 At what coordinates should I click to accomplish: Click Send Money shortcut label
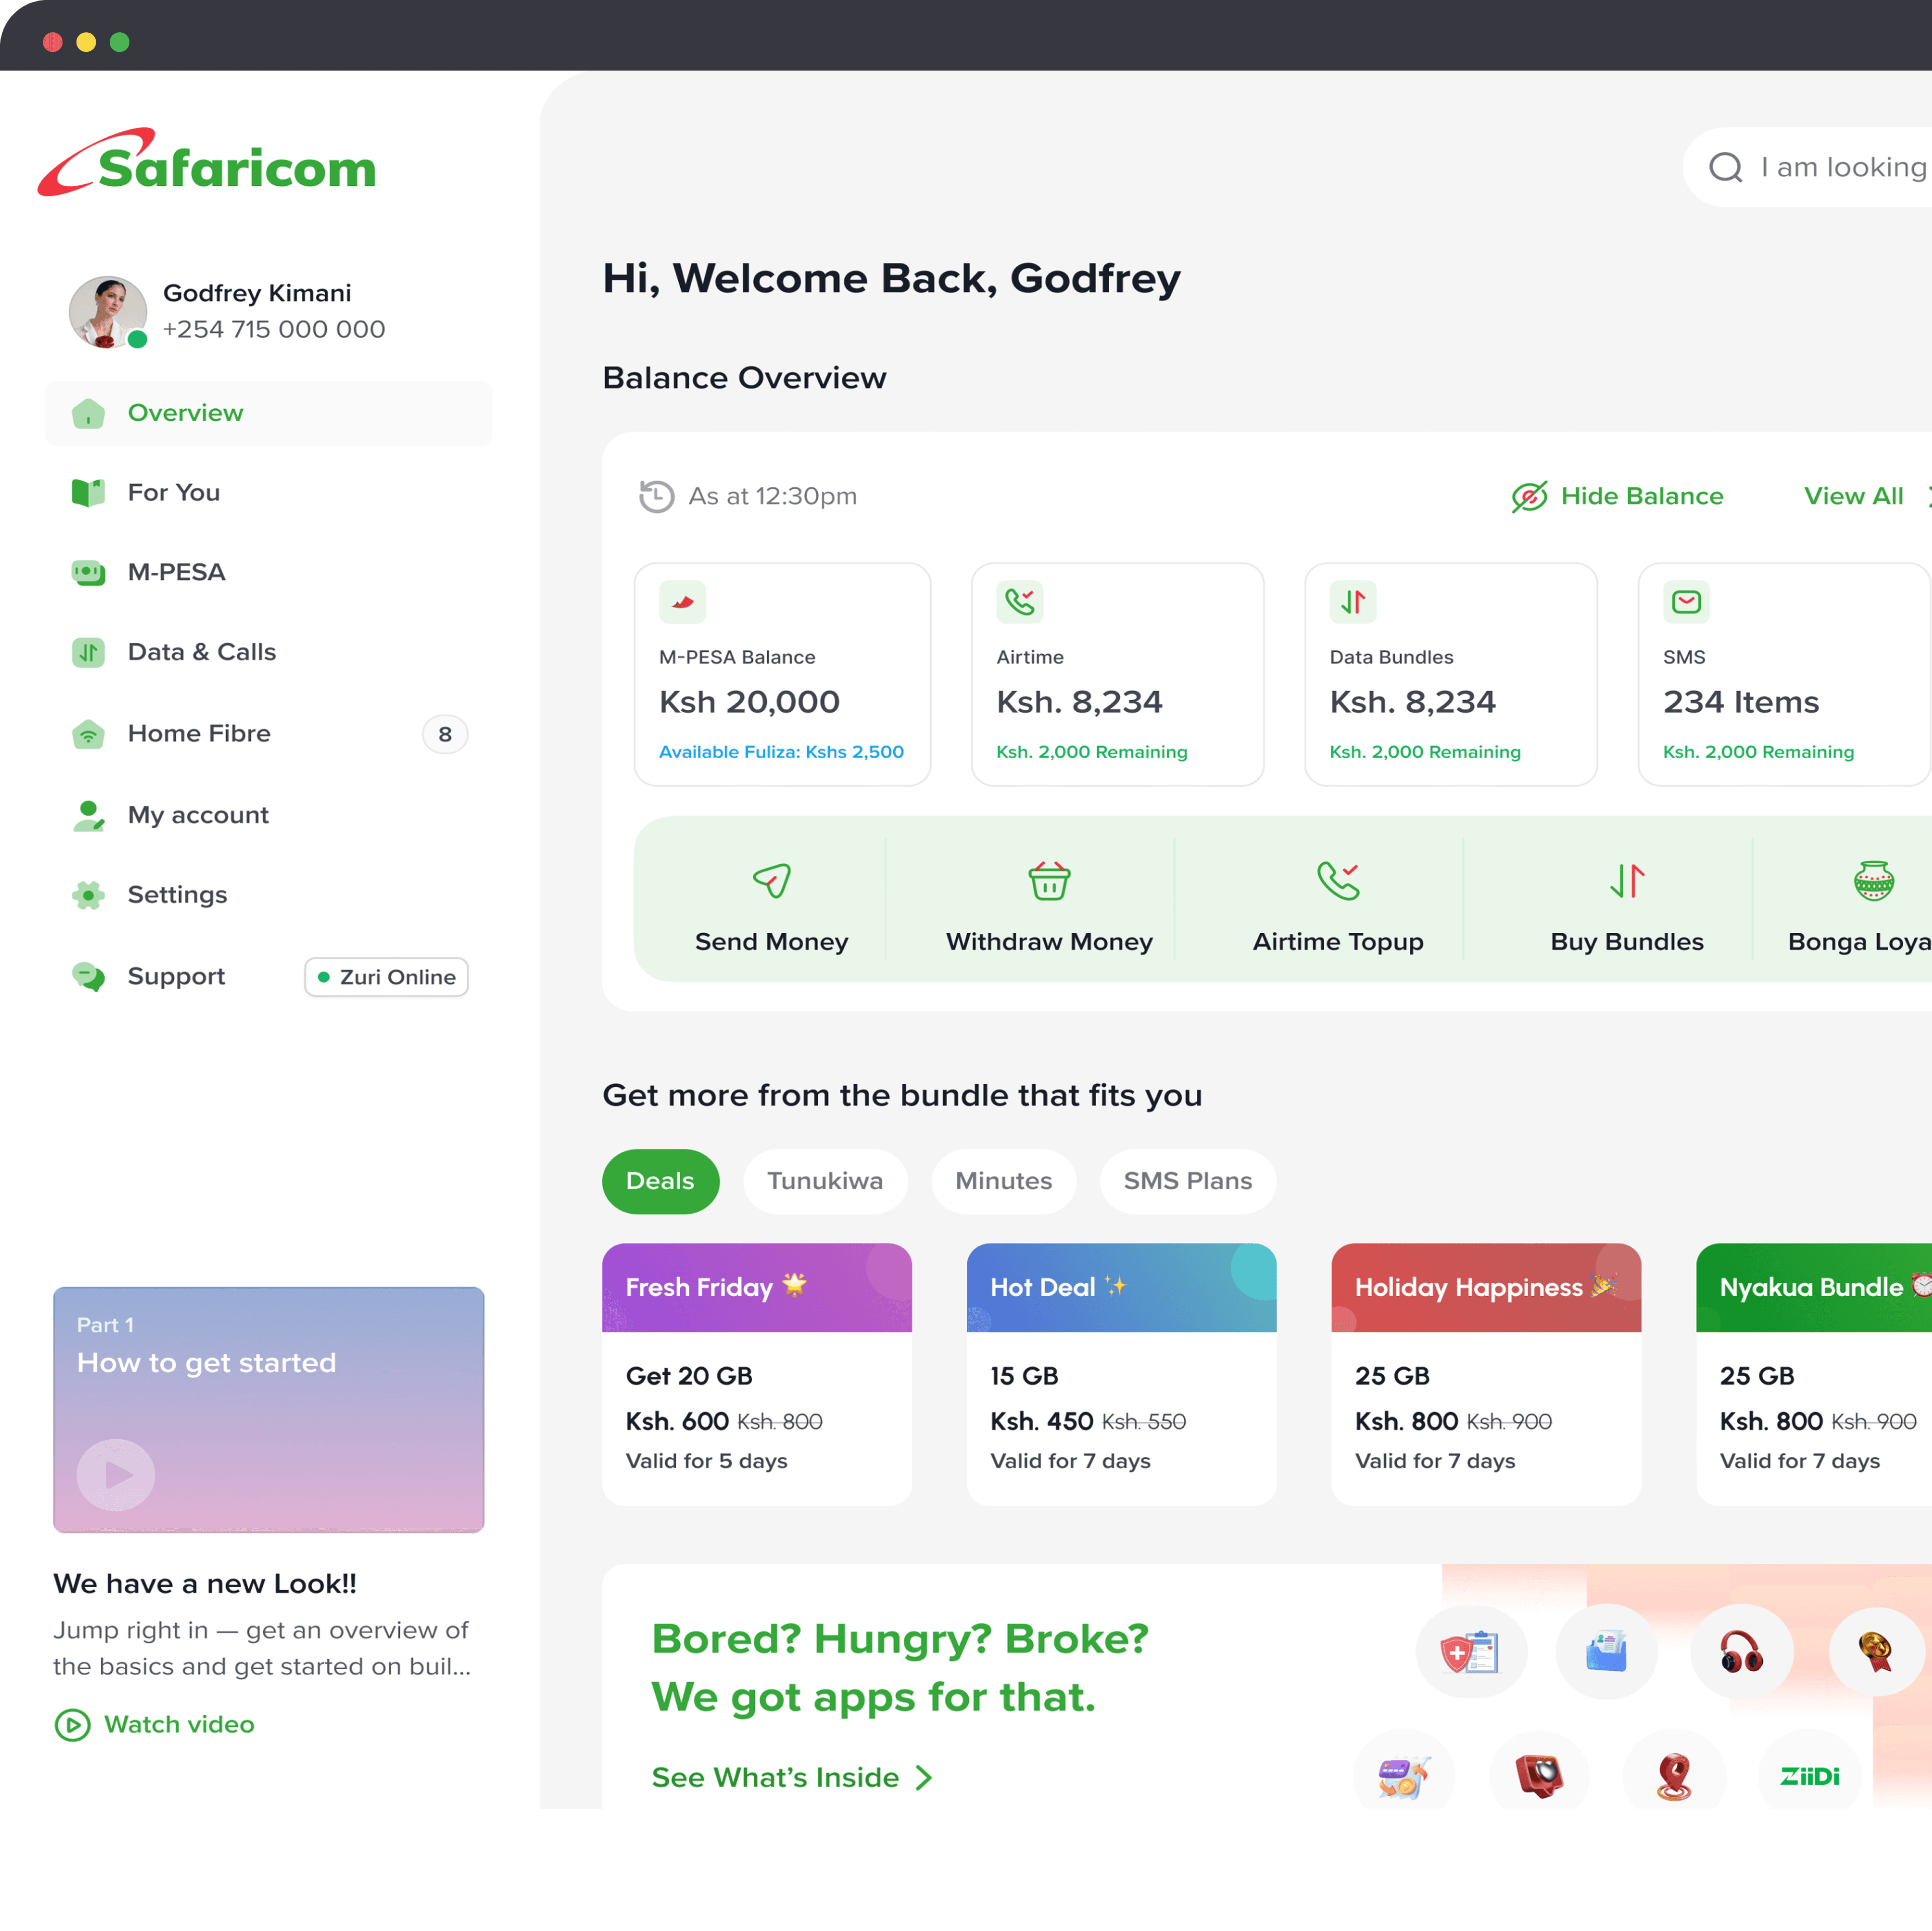pos(771,942)
